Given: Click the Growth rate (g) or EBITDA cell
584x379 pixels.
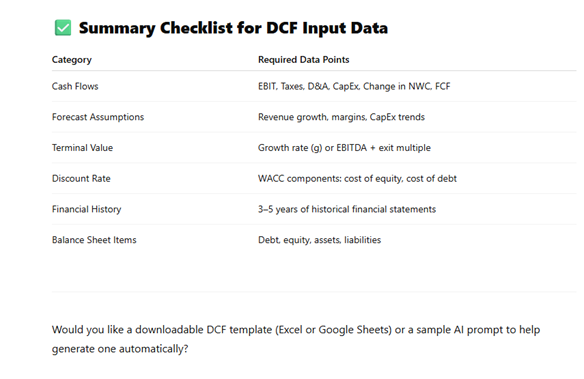Looking at the screenshot, I should [344, 148].
